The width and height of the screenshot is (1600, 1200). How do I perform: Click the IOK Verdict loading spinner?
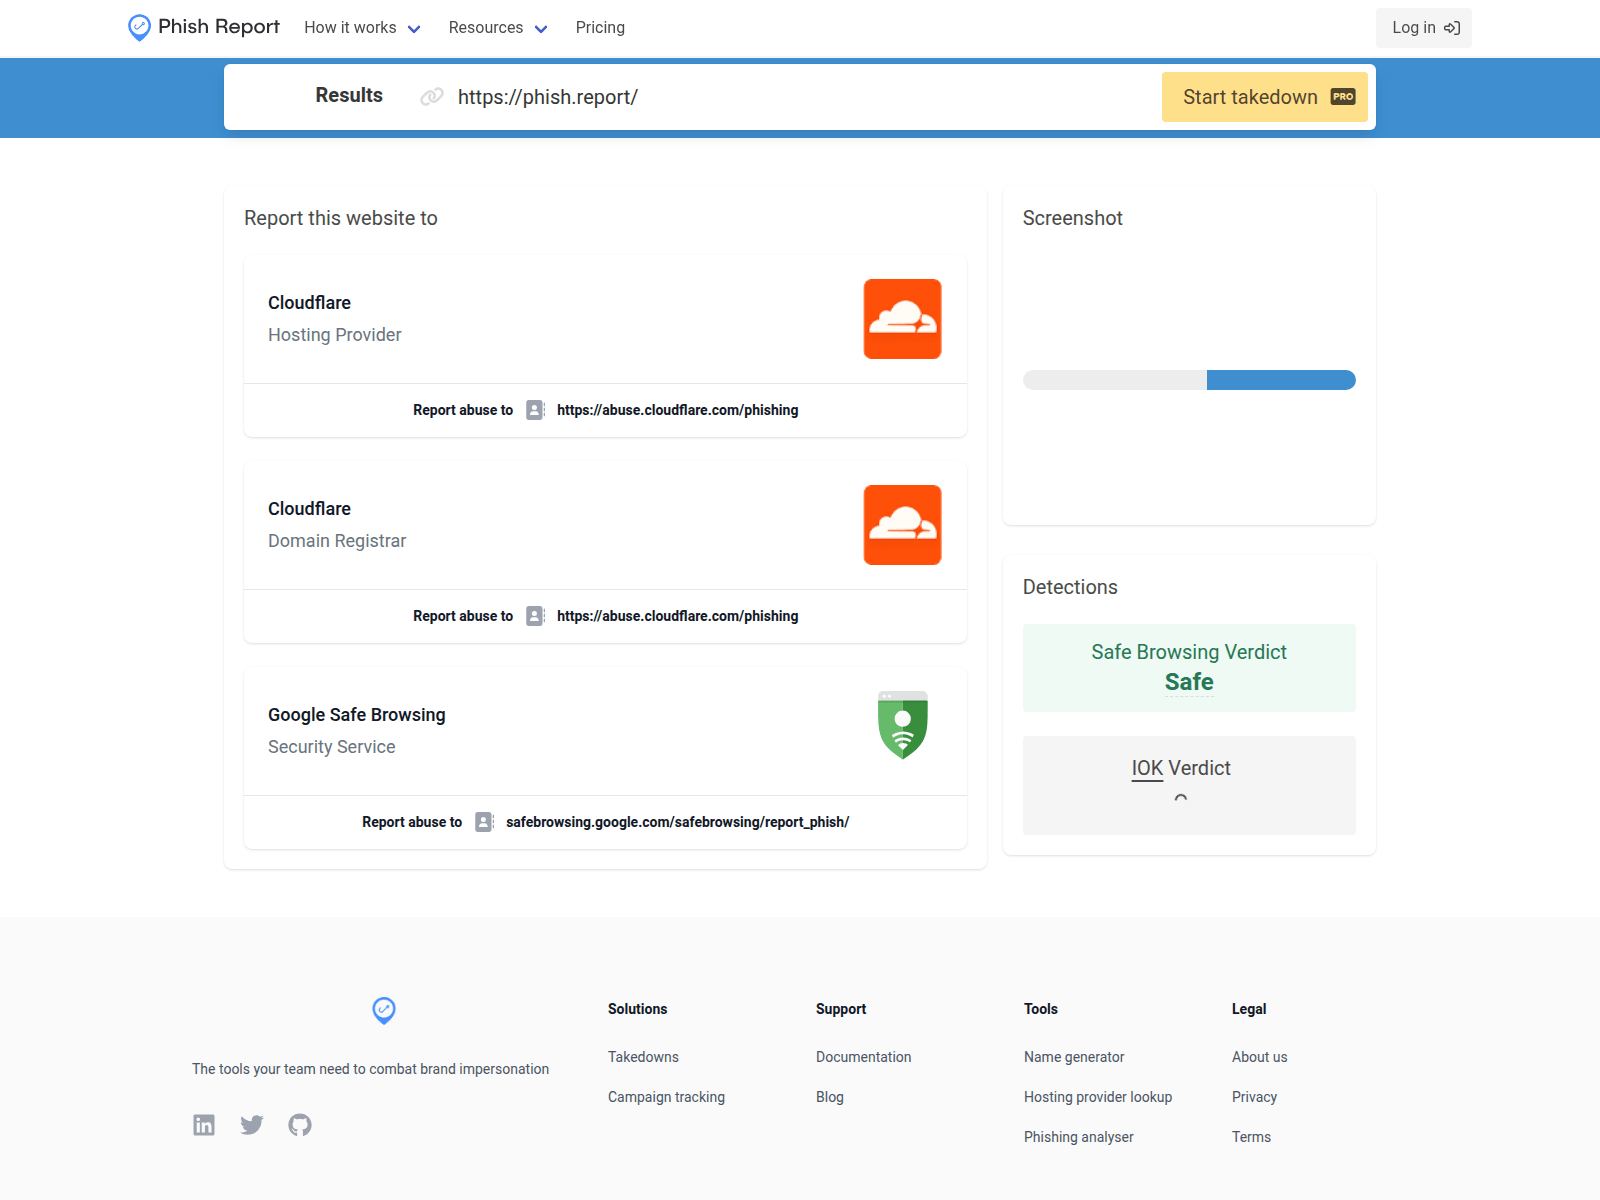pyautogui.click(x=1181, y=798)
